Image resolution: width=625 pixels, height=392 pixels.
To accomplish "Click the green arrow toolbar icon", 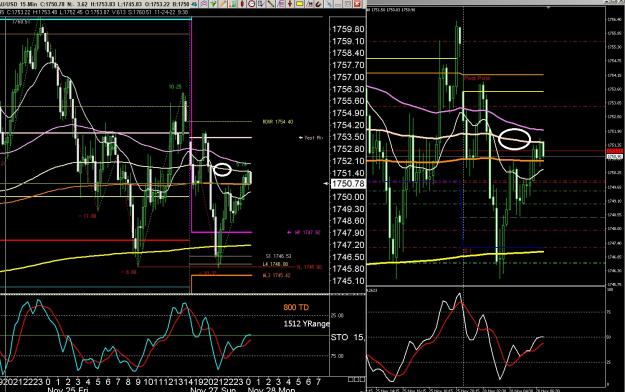I will [213, 4].
